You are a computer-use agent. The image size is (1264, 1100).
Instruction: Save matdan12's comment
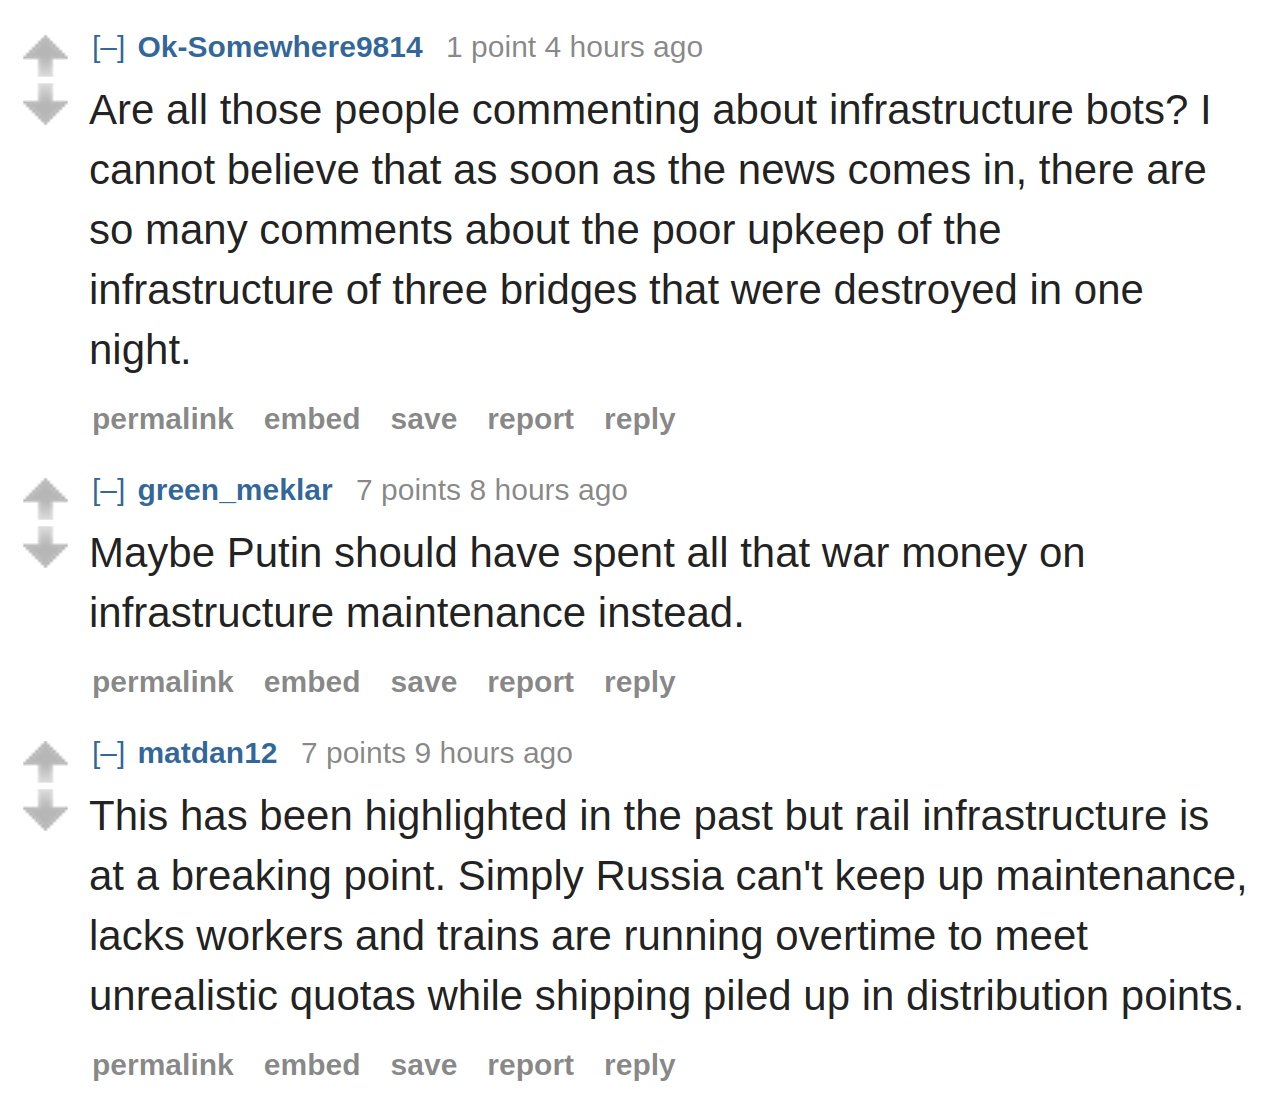[424, 1065]
